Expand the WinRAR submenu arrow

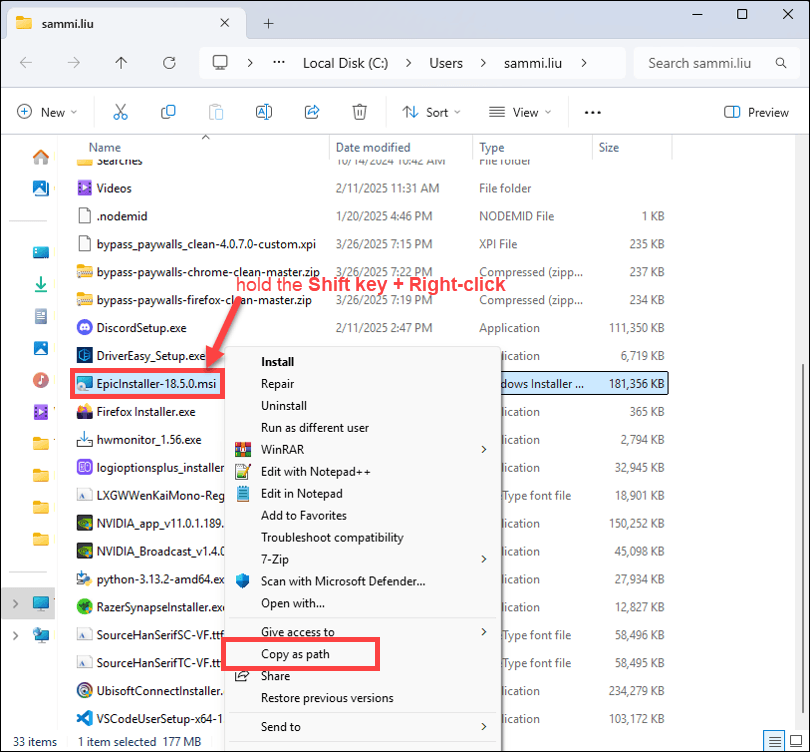(x=484, y=449)
